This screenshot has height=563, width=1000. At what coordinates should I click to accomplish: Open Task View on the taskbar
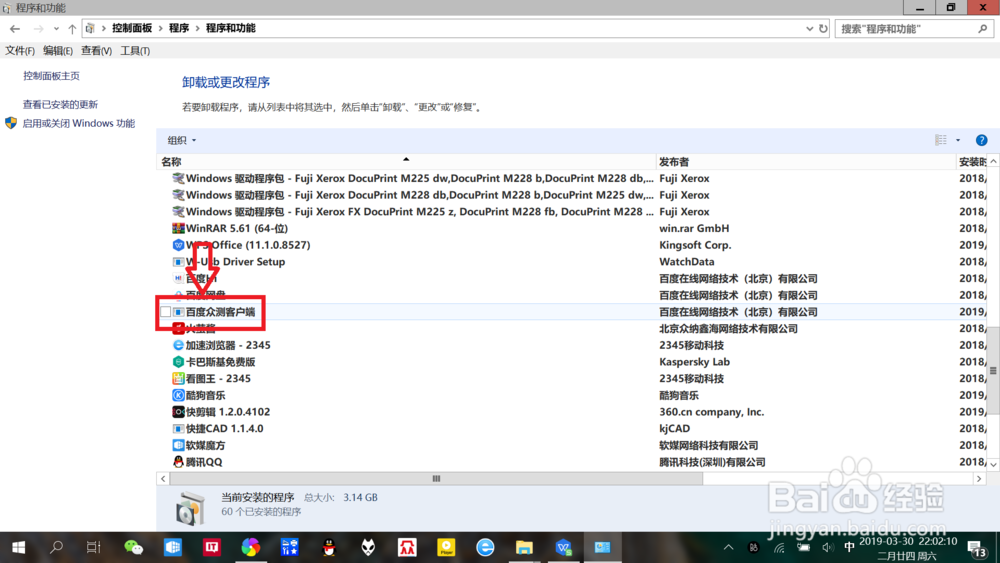[94, 547]
